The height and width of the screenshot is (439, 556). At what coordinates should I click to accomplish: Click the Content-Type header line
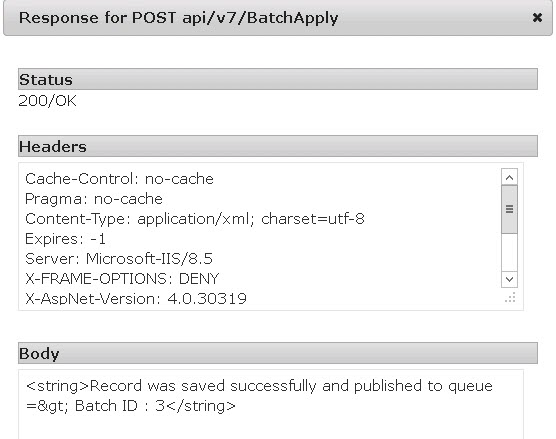tap(195, 219)
